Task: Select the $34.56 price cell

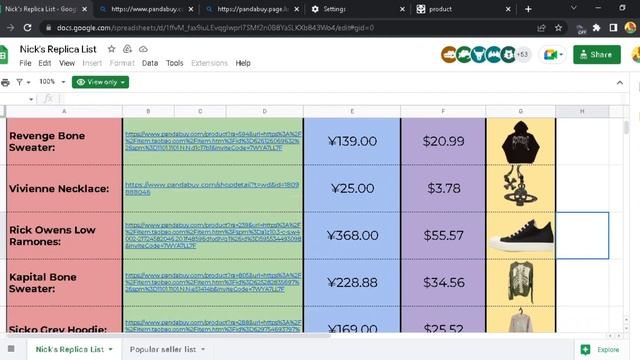Action: pos(444,282)
